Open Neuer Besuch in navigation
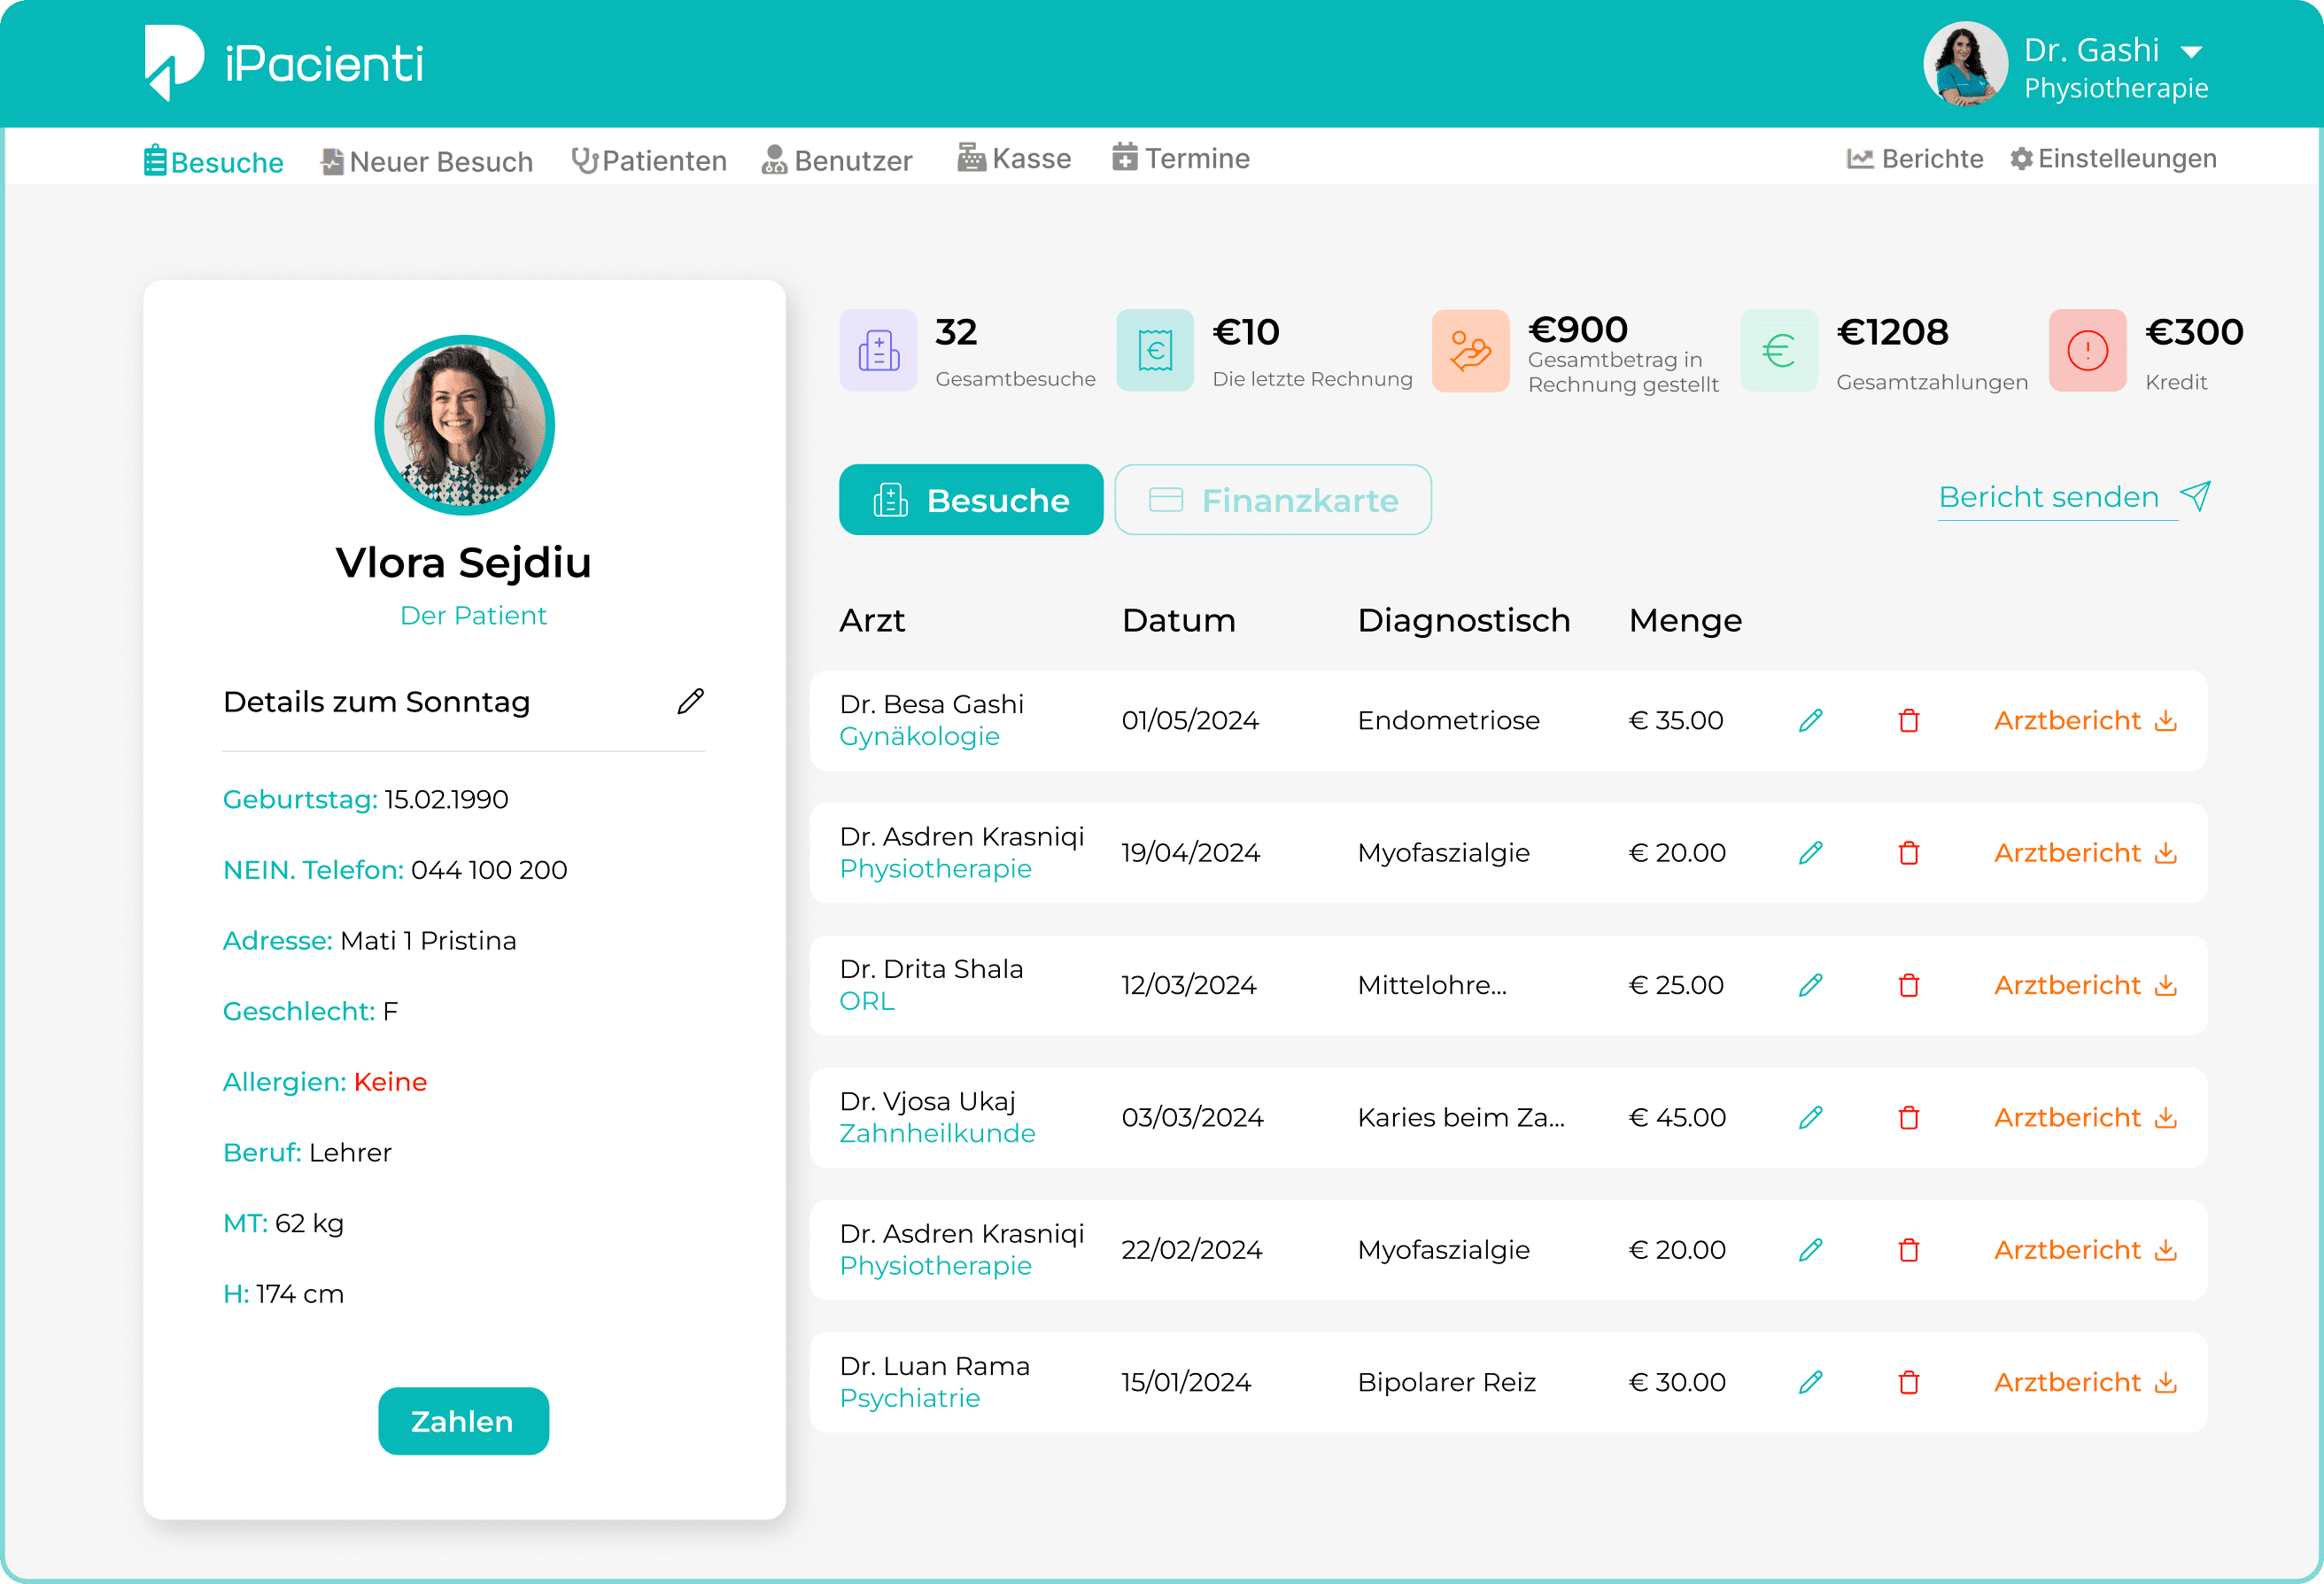This screenshot has width=2324, height=1584. pyautogui.click(x=427, y=161)
